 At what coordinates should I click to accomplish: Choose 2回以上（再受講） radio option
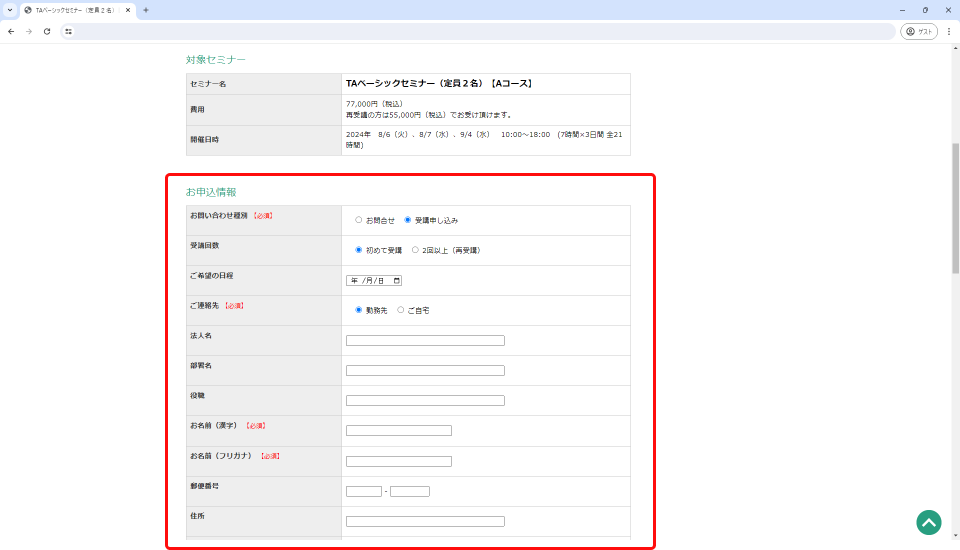point(415,250)
